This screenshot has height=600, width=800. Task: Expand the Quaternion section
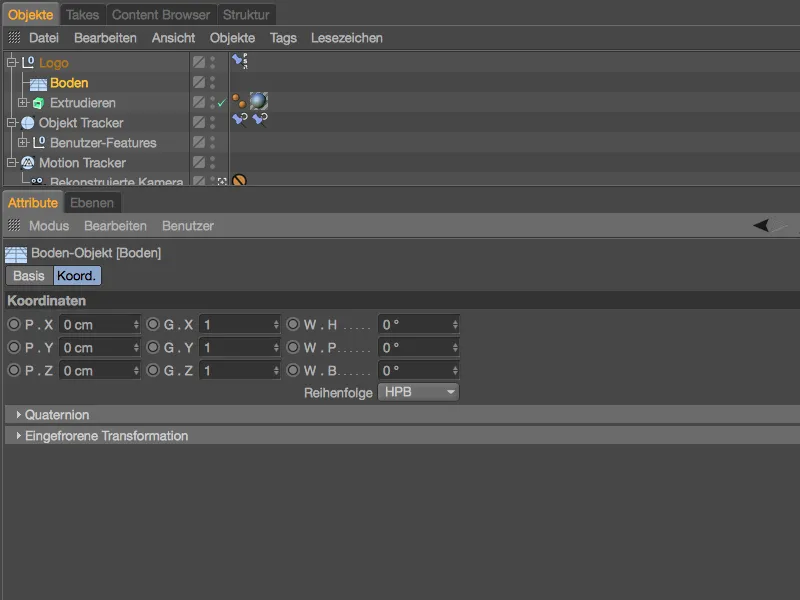coord(18,415)
